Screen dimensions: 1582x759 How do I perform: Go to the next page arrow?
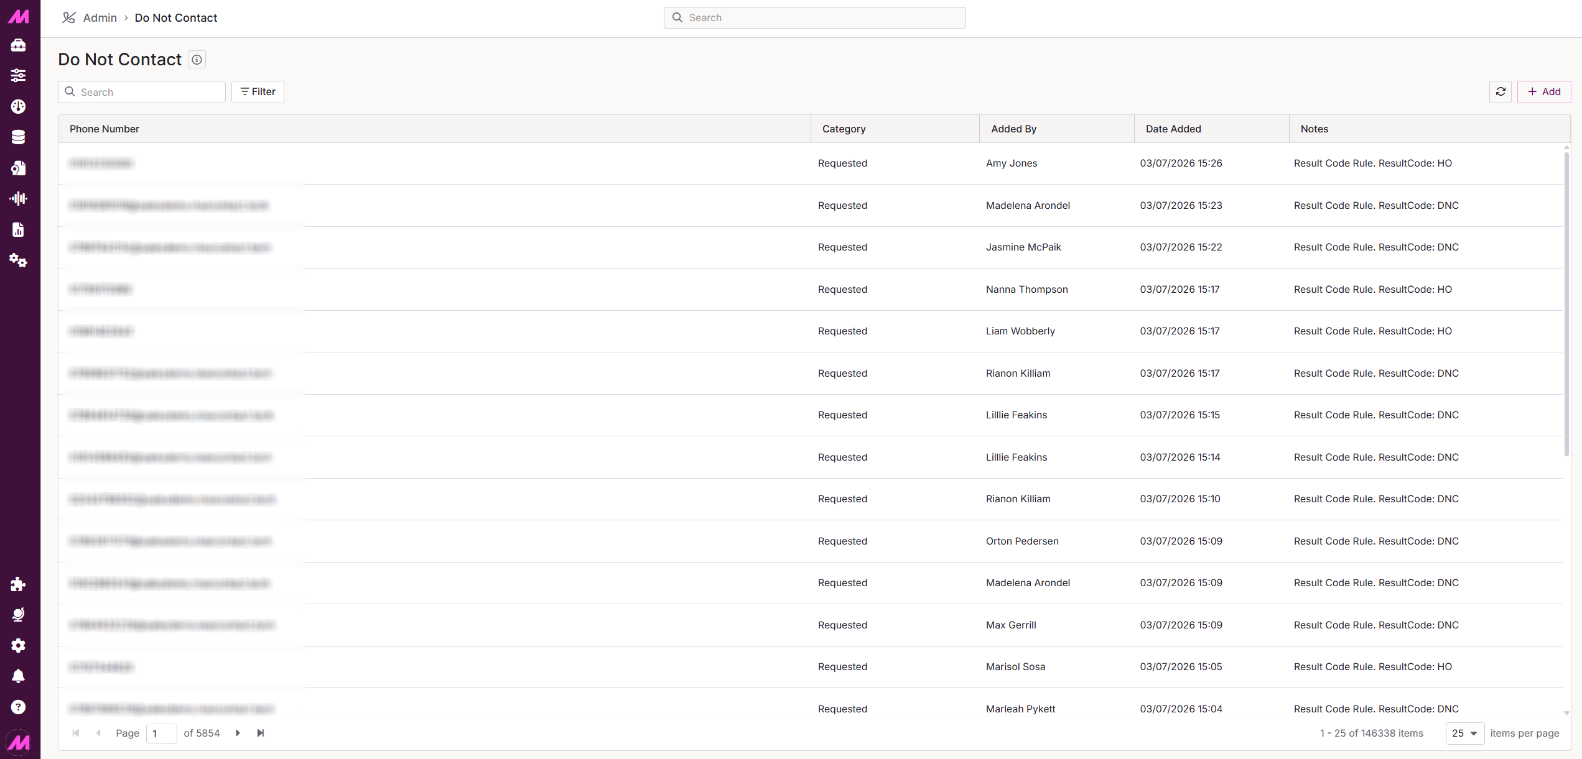238,733
